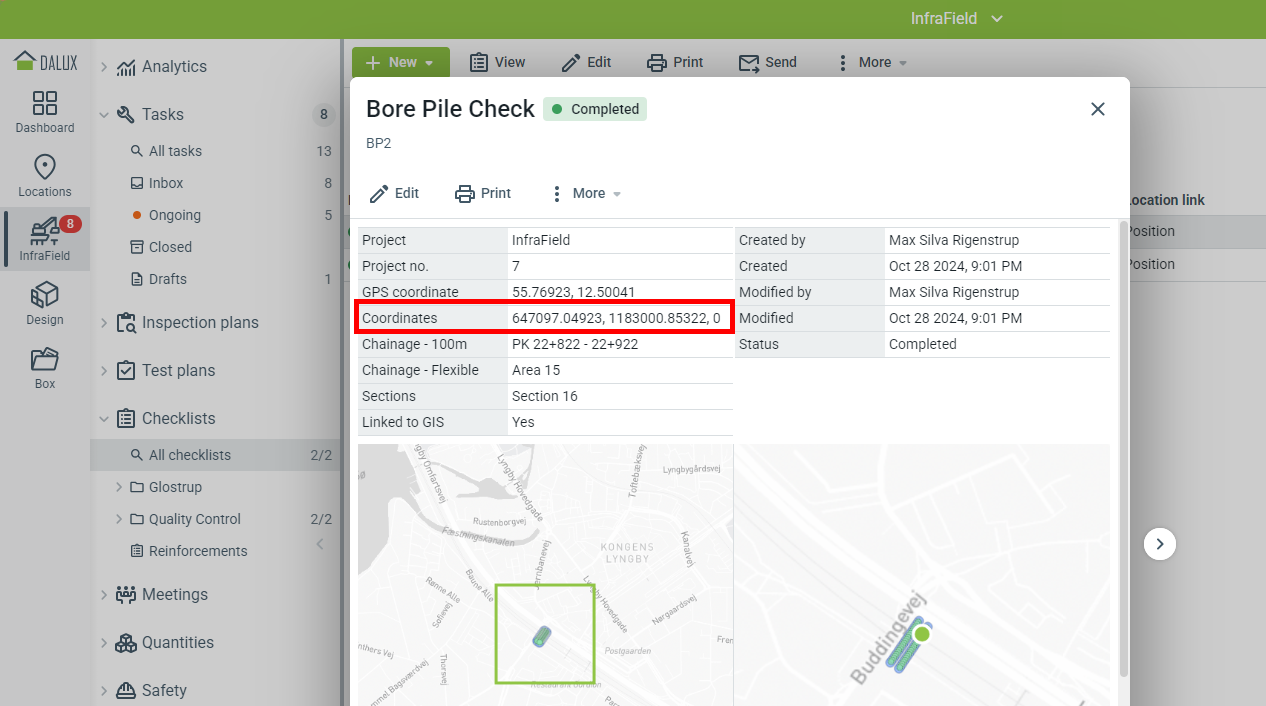Open Ongoing tasks list
Image resolution: width=1266 pixels, height=706 pixels.
175,215
